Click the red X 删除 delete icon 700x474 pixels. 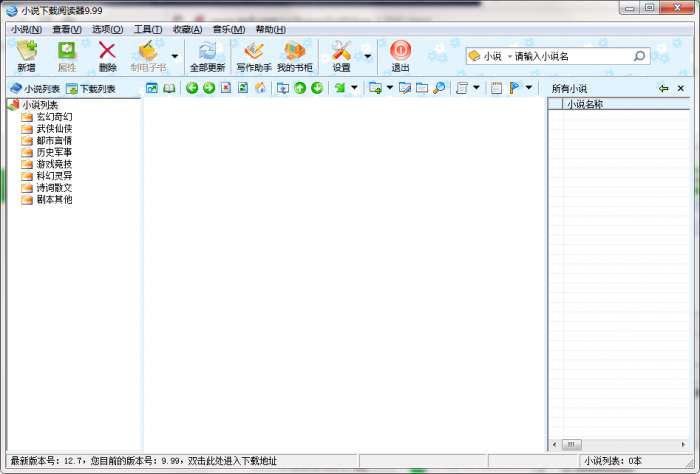point(107,56)
